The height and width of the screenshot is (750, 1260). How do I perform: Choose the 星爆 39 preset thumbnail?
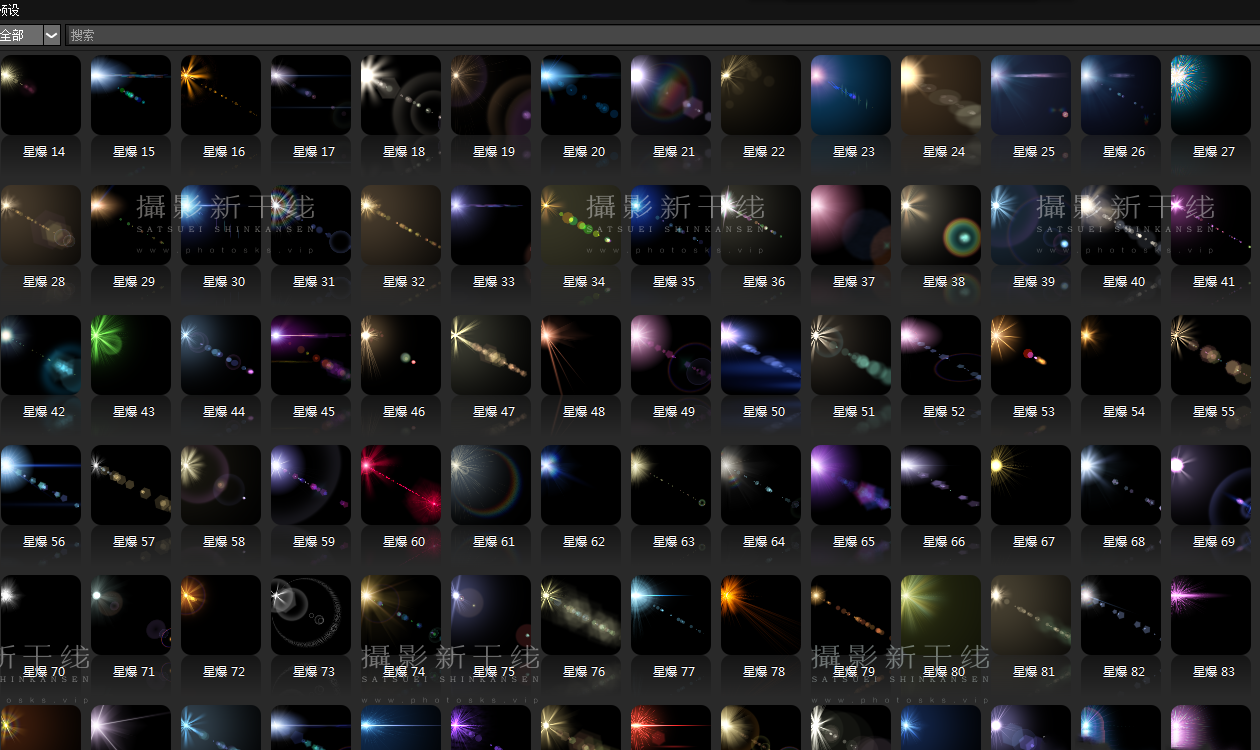(1031, 225)
